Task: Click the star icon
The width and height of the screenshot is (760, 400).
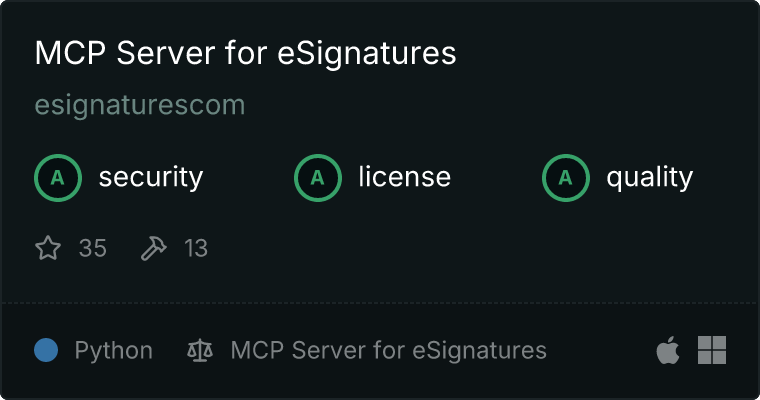Action: [x=48, y=248]
